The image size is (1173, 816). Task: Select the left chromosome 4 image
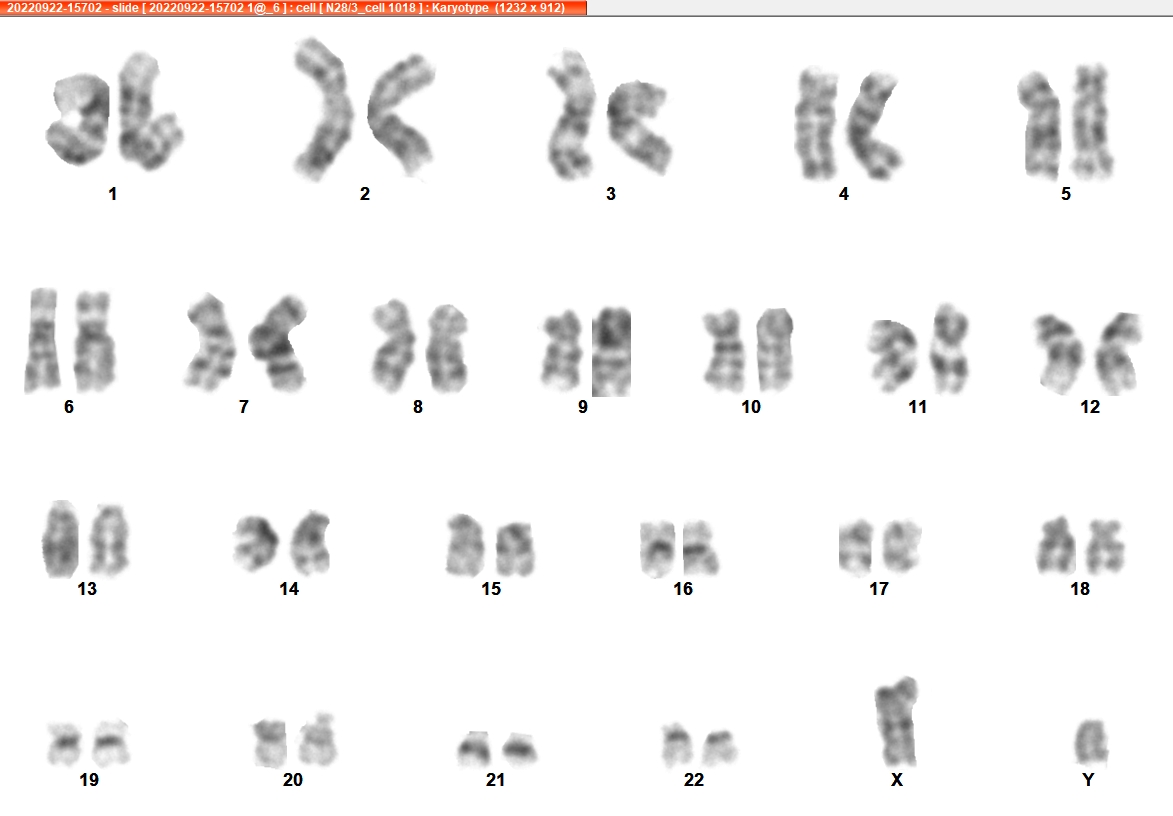click(816, 124)
